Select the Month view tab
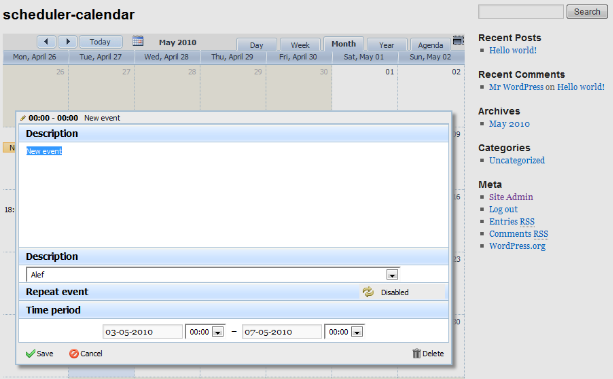613x379 pixels. tap(344, 44)
